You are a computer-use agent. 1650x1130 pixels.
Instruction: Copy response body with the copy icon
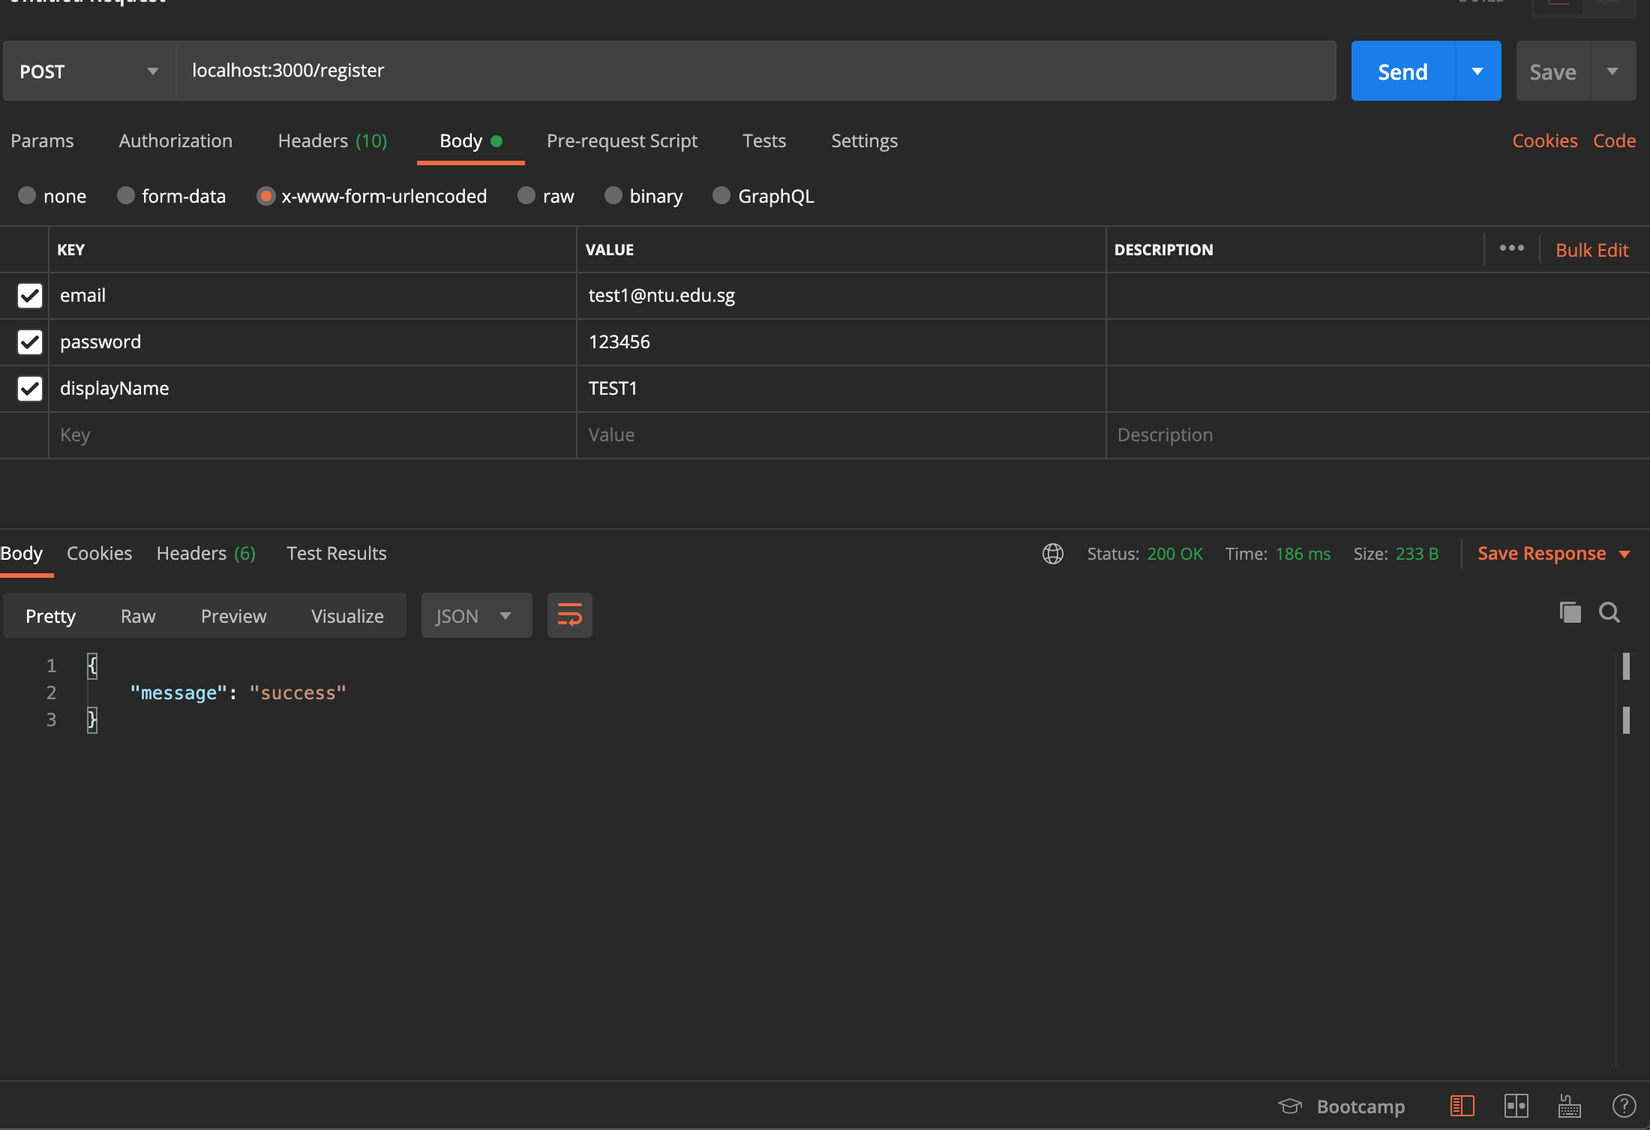(x=1570, y=612)
